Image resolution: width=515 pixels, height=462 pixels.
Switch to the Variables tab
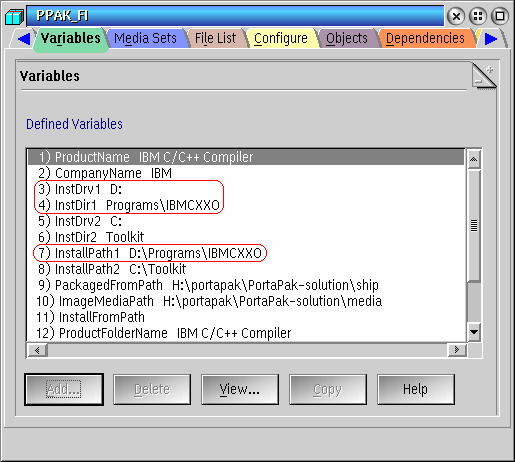click(71, 39)
